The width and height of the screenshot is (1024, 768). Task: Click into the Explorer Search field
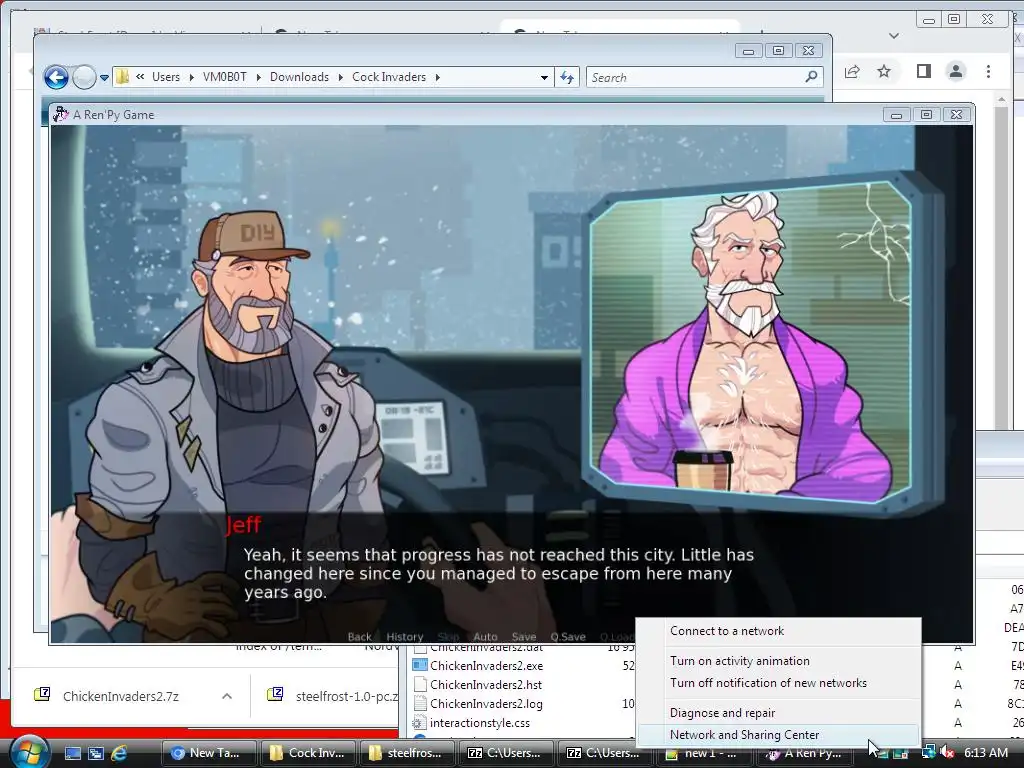[704, 77]
